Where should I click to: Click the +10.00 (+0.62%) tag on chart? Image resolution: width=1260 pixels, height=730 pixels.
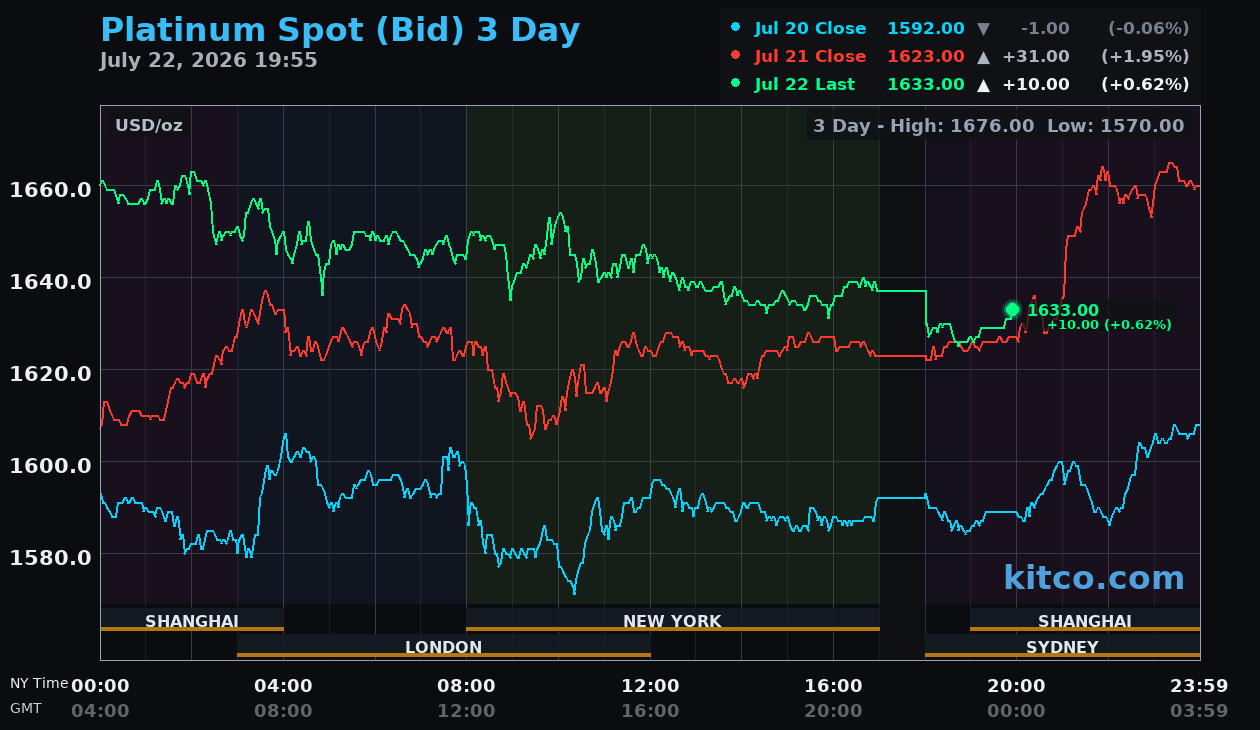click(1109, 325)
